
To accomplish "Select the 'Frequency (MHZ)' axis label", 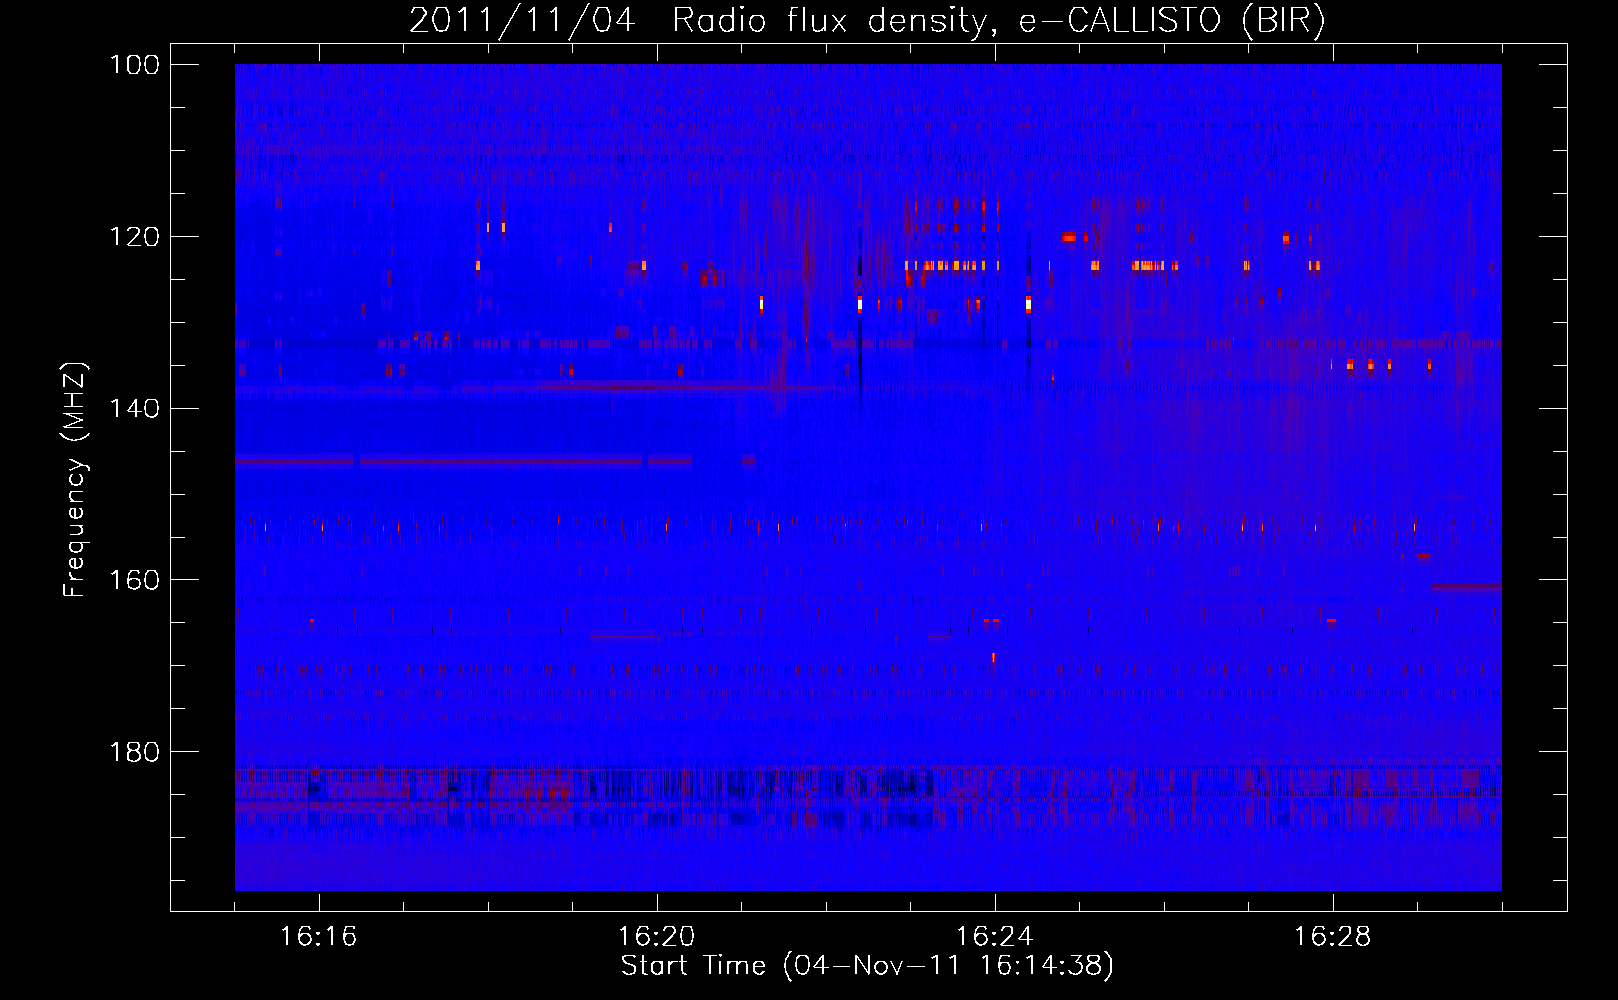I will point(75,479).
